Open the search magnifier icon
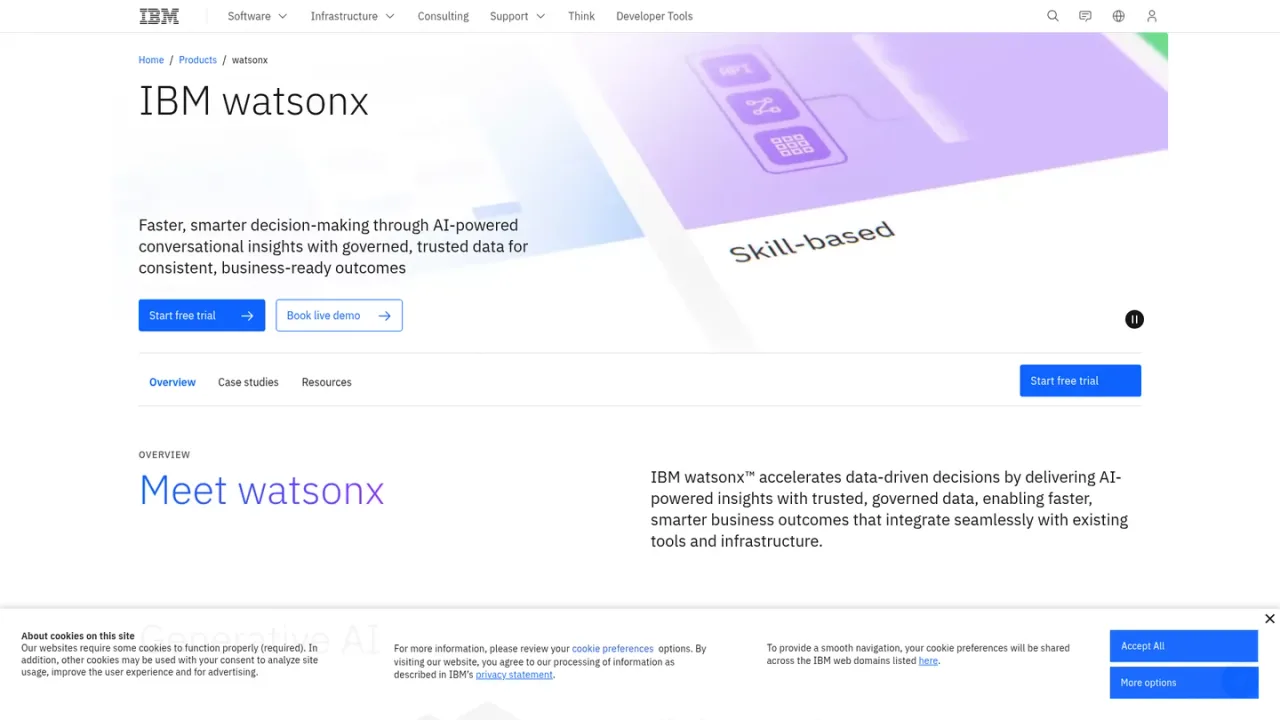 [1053, 16]
